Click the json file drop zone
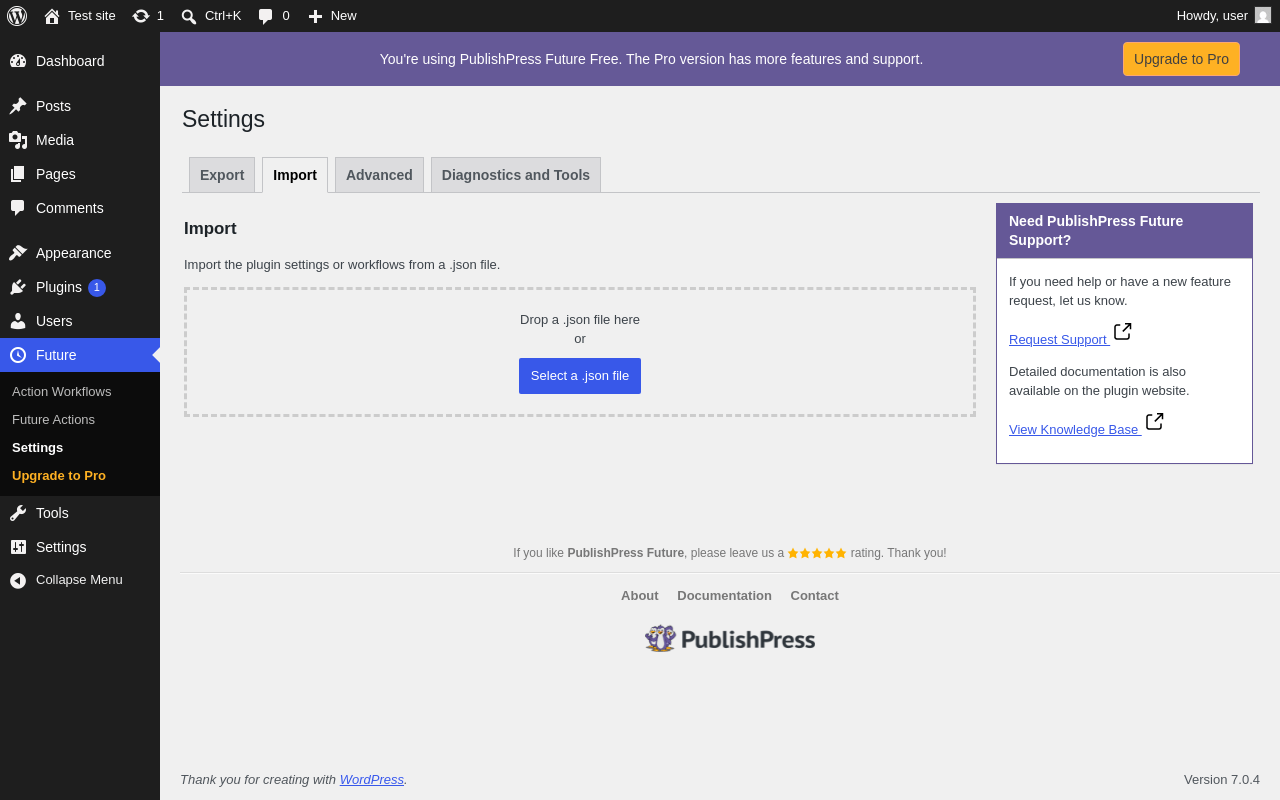 pyautogui.click(x=580, y=352)
